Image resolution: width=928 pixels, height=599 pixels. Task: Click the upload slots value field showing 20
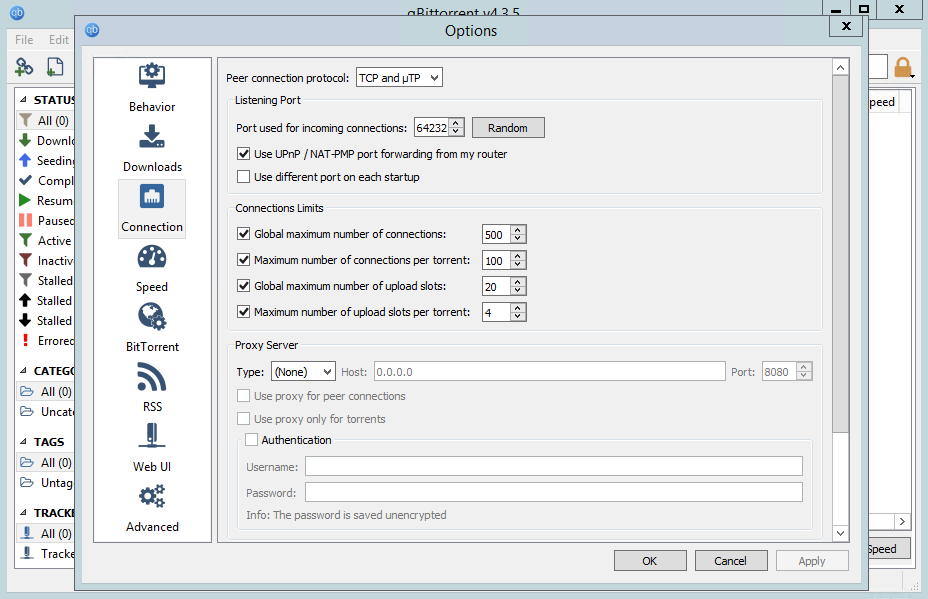pyautogui.click(x=496, y=286)
